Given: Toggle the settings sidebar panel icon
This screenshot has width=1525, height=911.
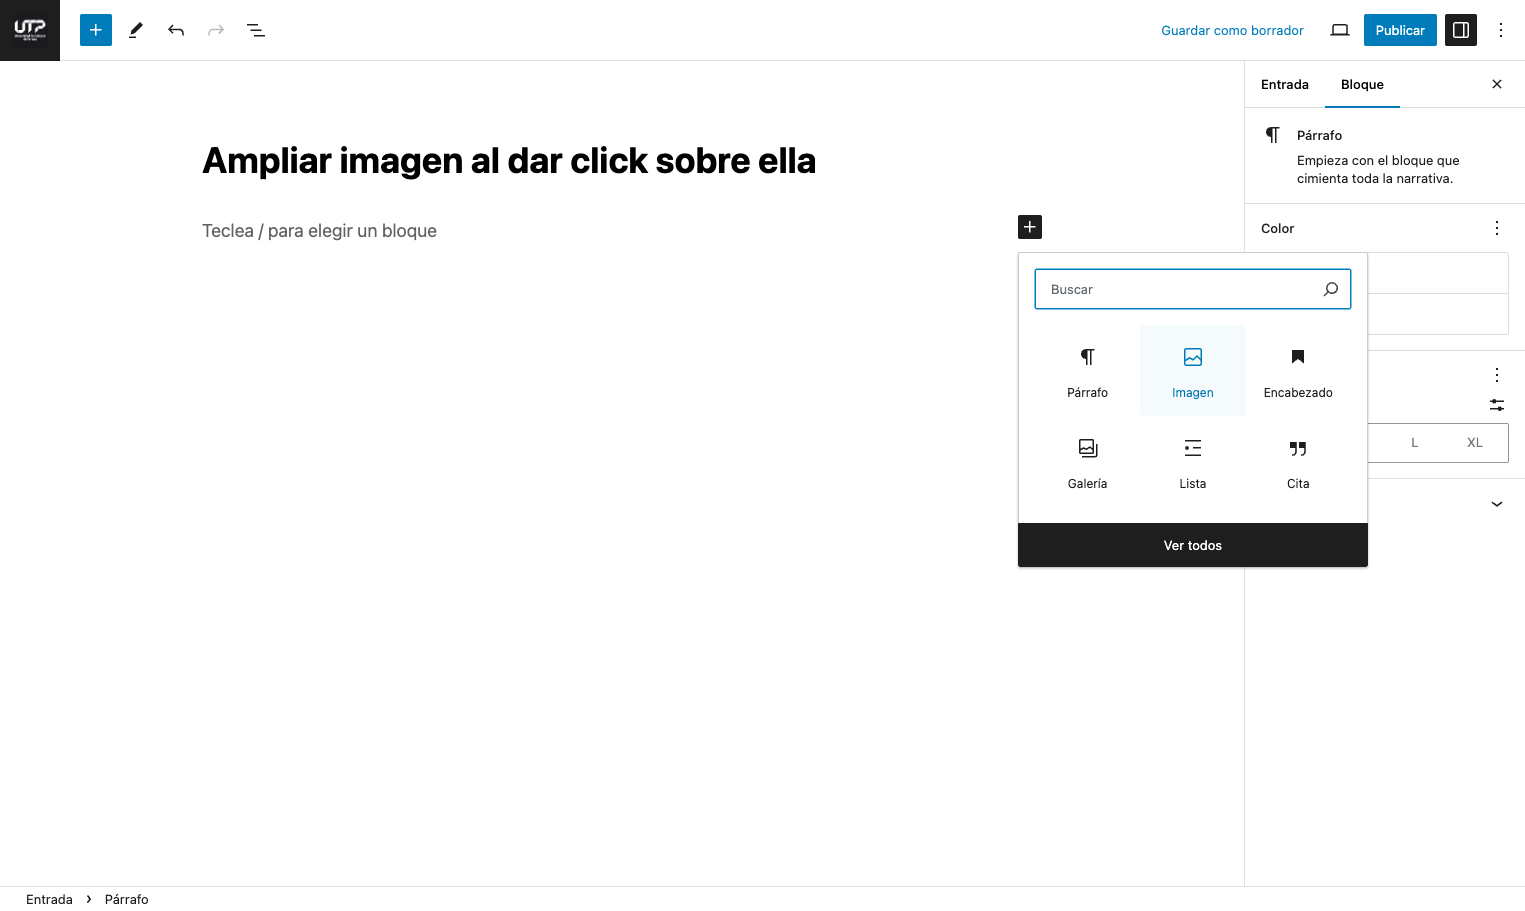Looking at the screenshot, I should coord(1461,30).
